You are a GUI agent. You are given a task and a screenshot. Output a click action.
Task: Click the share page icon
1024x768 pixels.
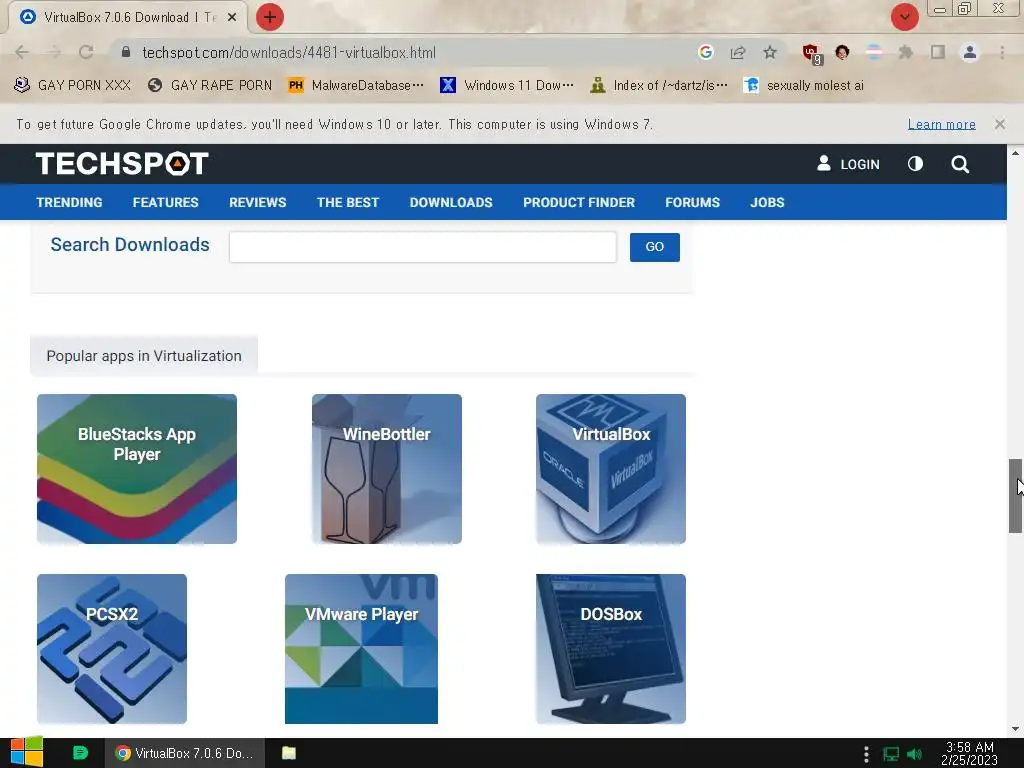[738, 52]
